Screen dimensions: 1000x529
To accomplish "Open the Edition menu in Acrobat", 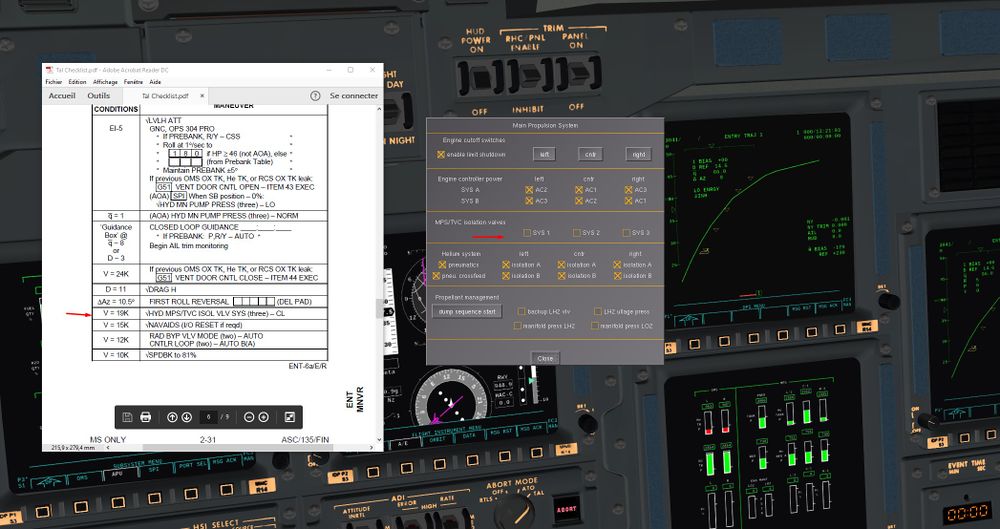I will [x=77, y=82].
